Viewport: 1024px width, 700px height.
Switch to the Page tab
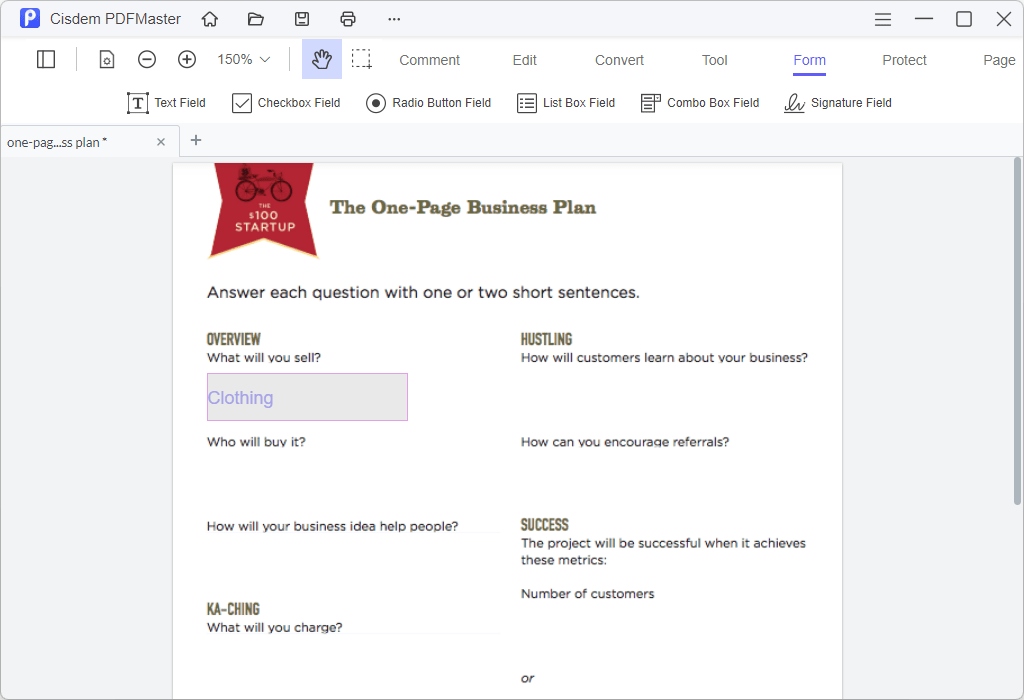[999, 60]
